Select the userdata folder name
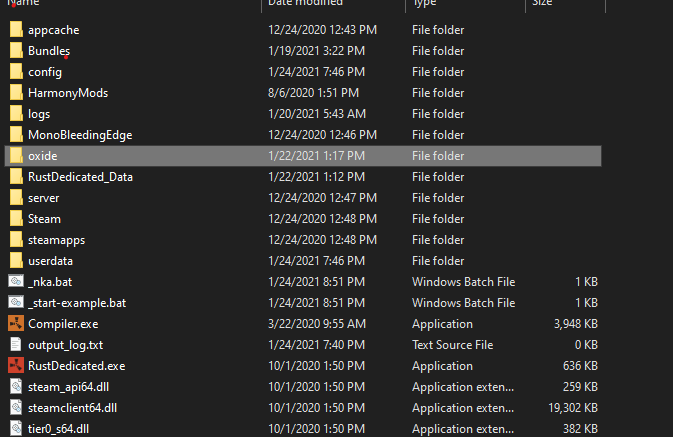 click(52, 261)
